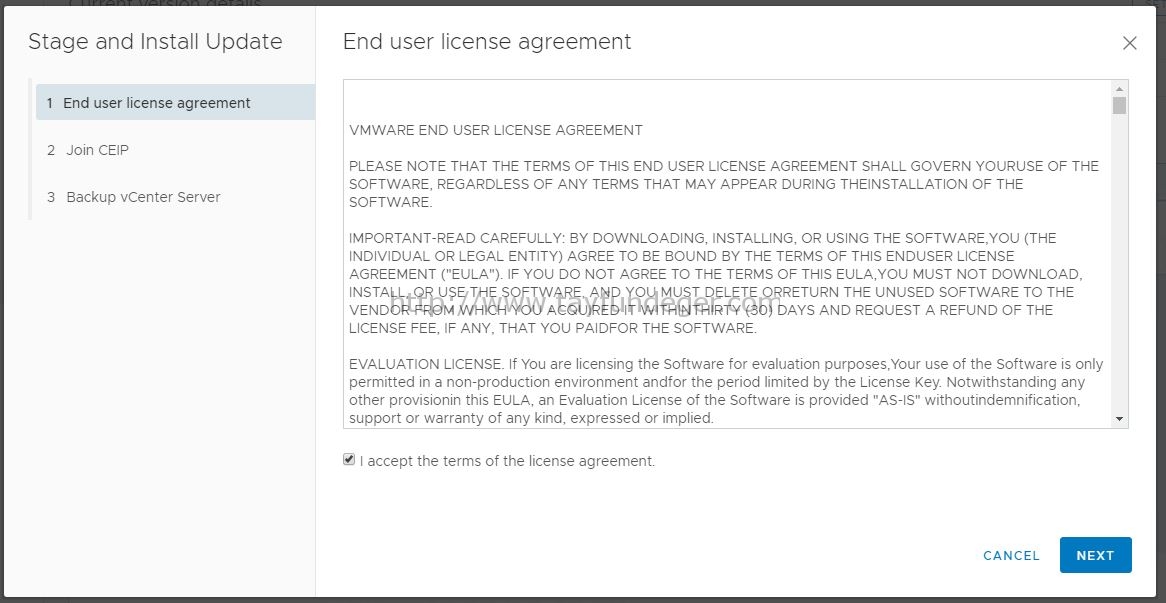
Task: Click the 'IMPORTANT-READ CAREFULLY' paragraph start
Action: coord(456,238)
